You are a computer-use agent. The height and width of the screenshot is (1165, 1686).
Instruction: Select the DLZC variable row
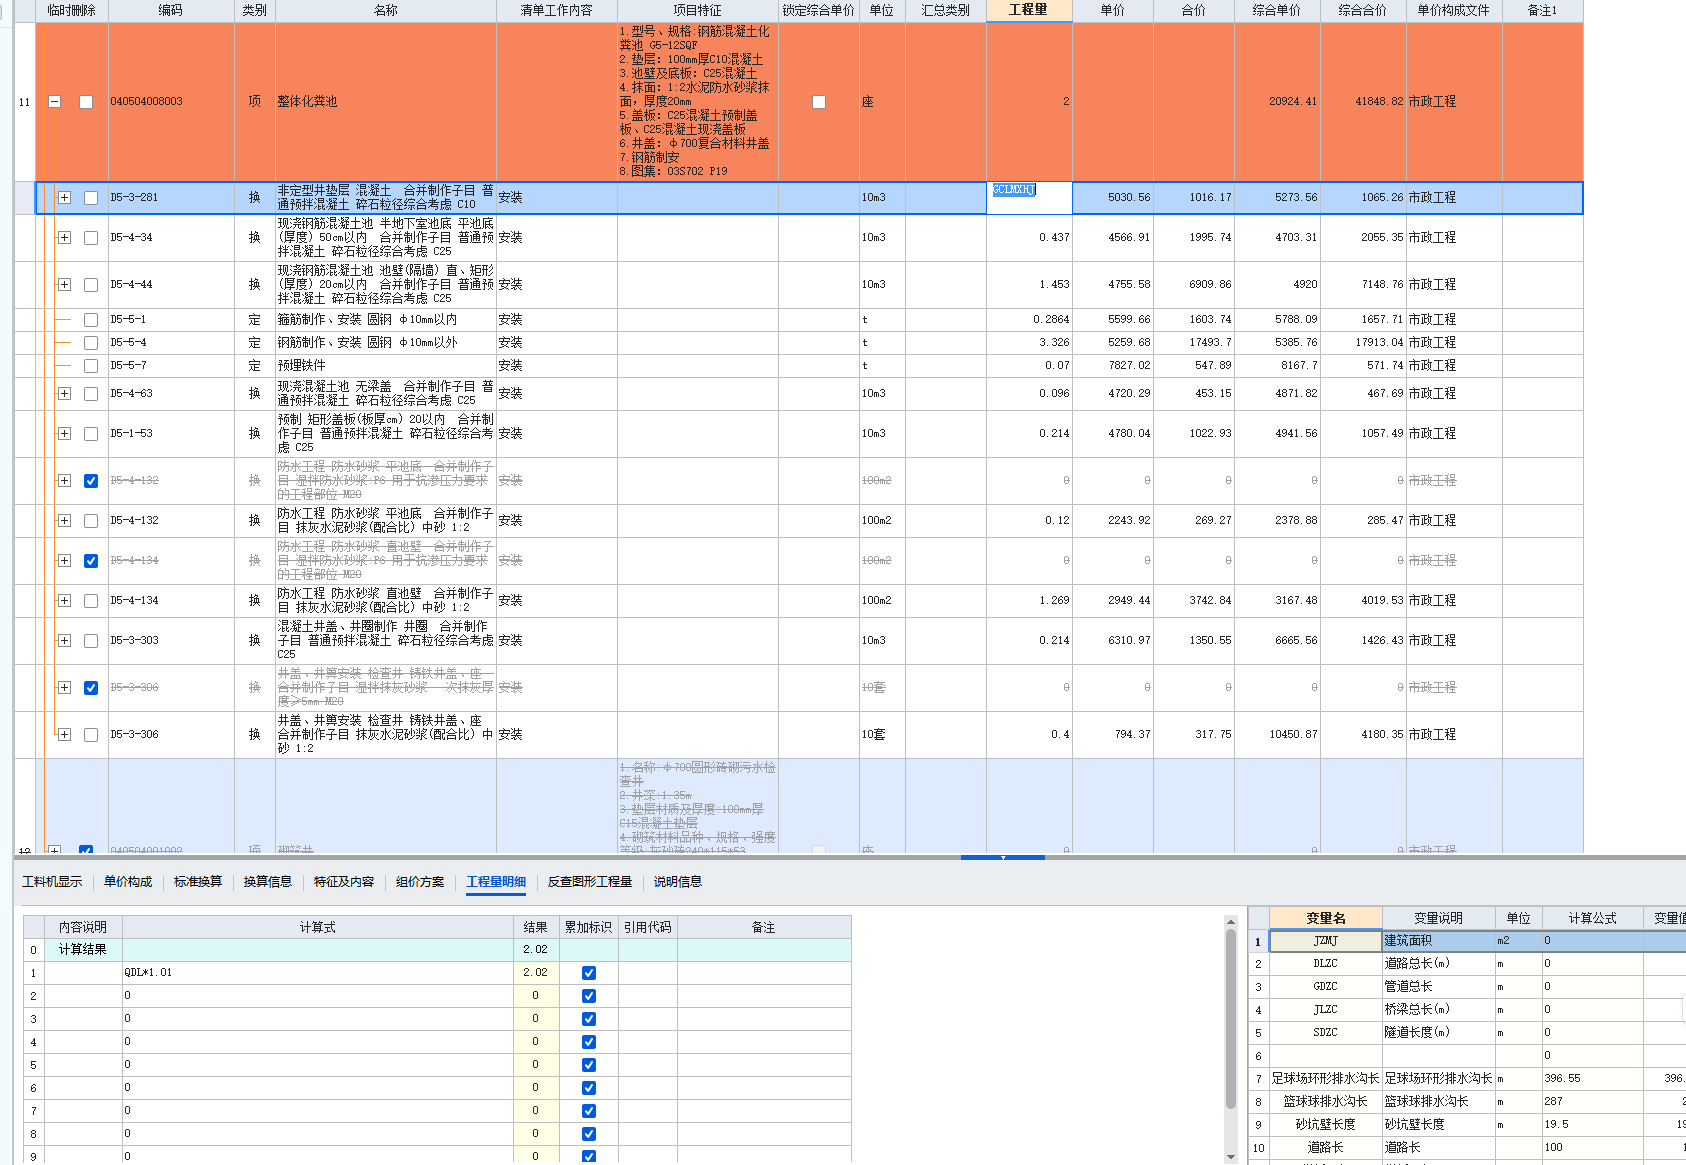pyautogui.click(x=1467, y=964)
